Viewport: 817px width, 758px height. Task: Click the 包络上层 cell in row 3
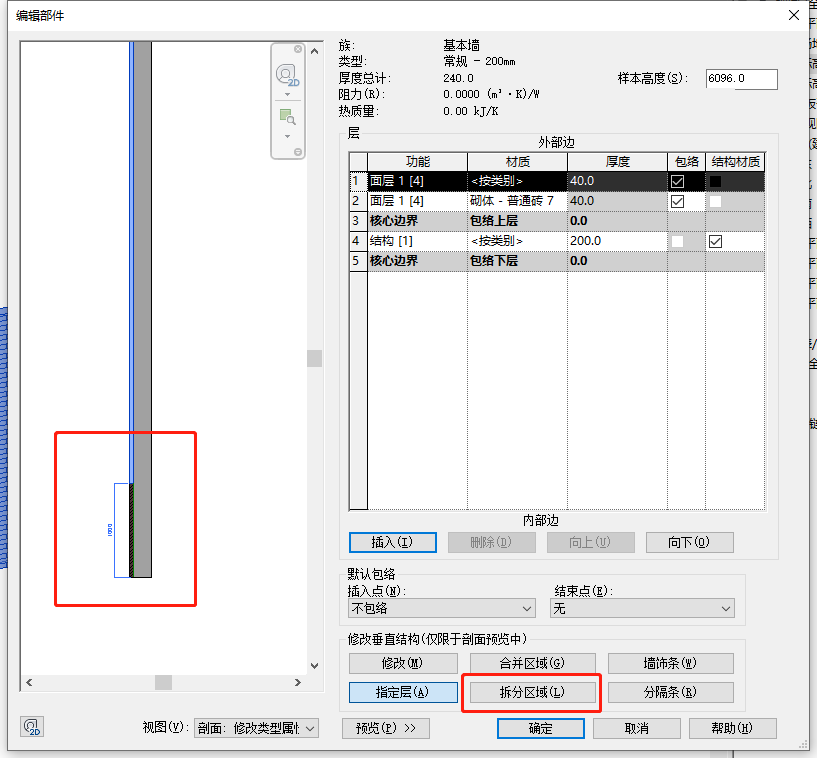517,221
